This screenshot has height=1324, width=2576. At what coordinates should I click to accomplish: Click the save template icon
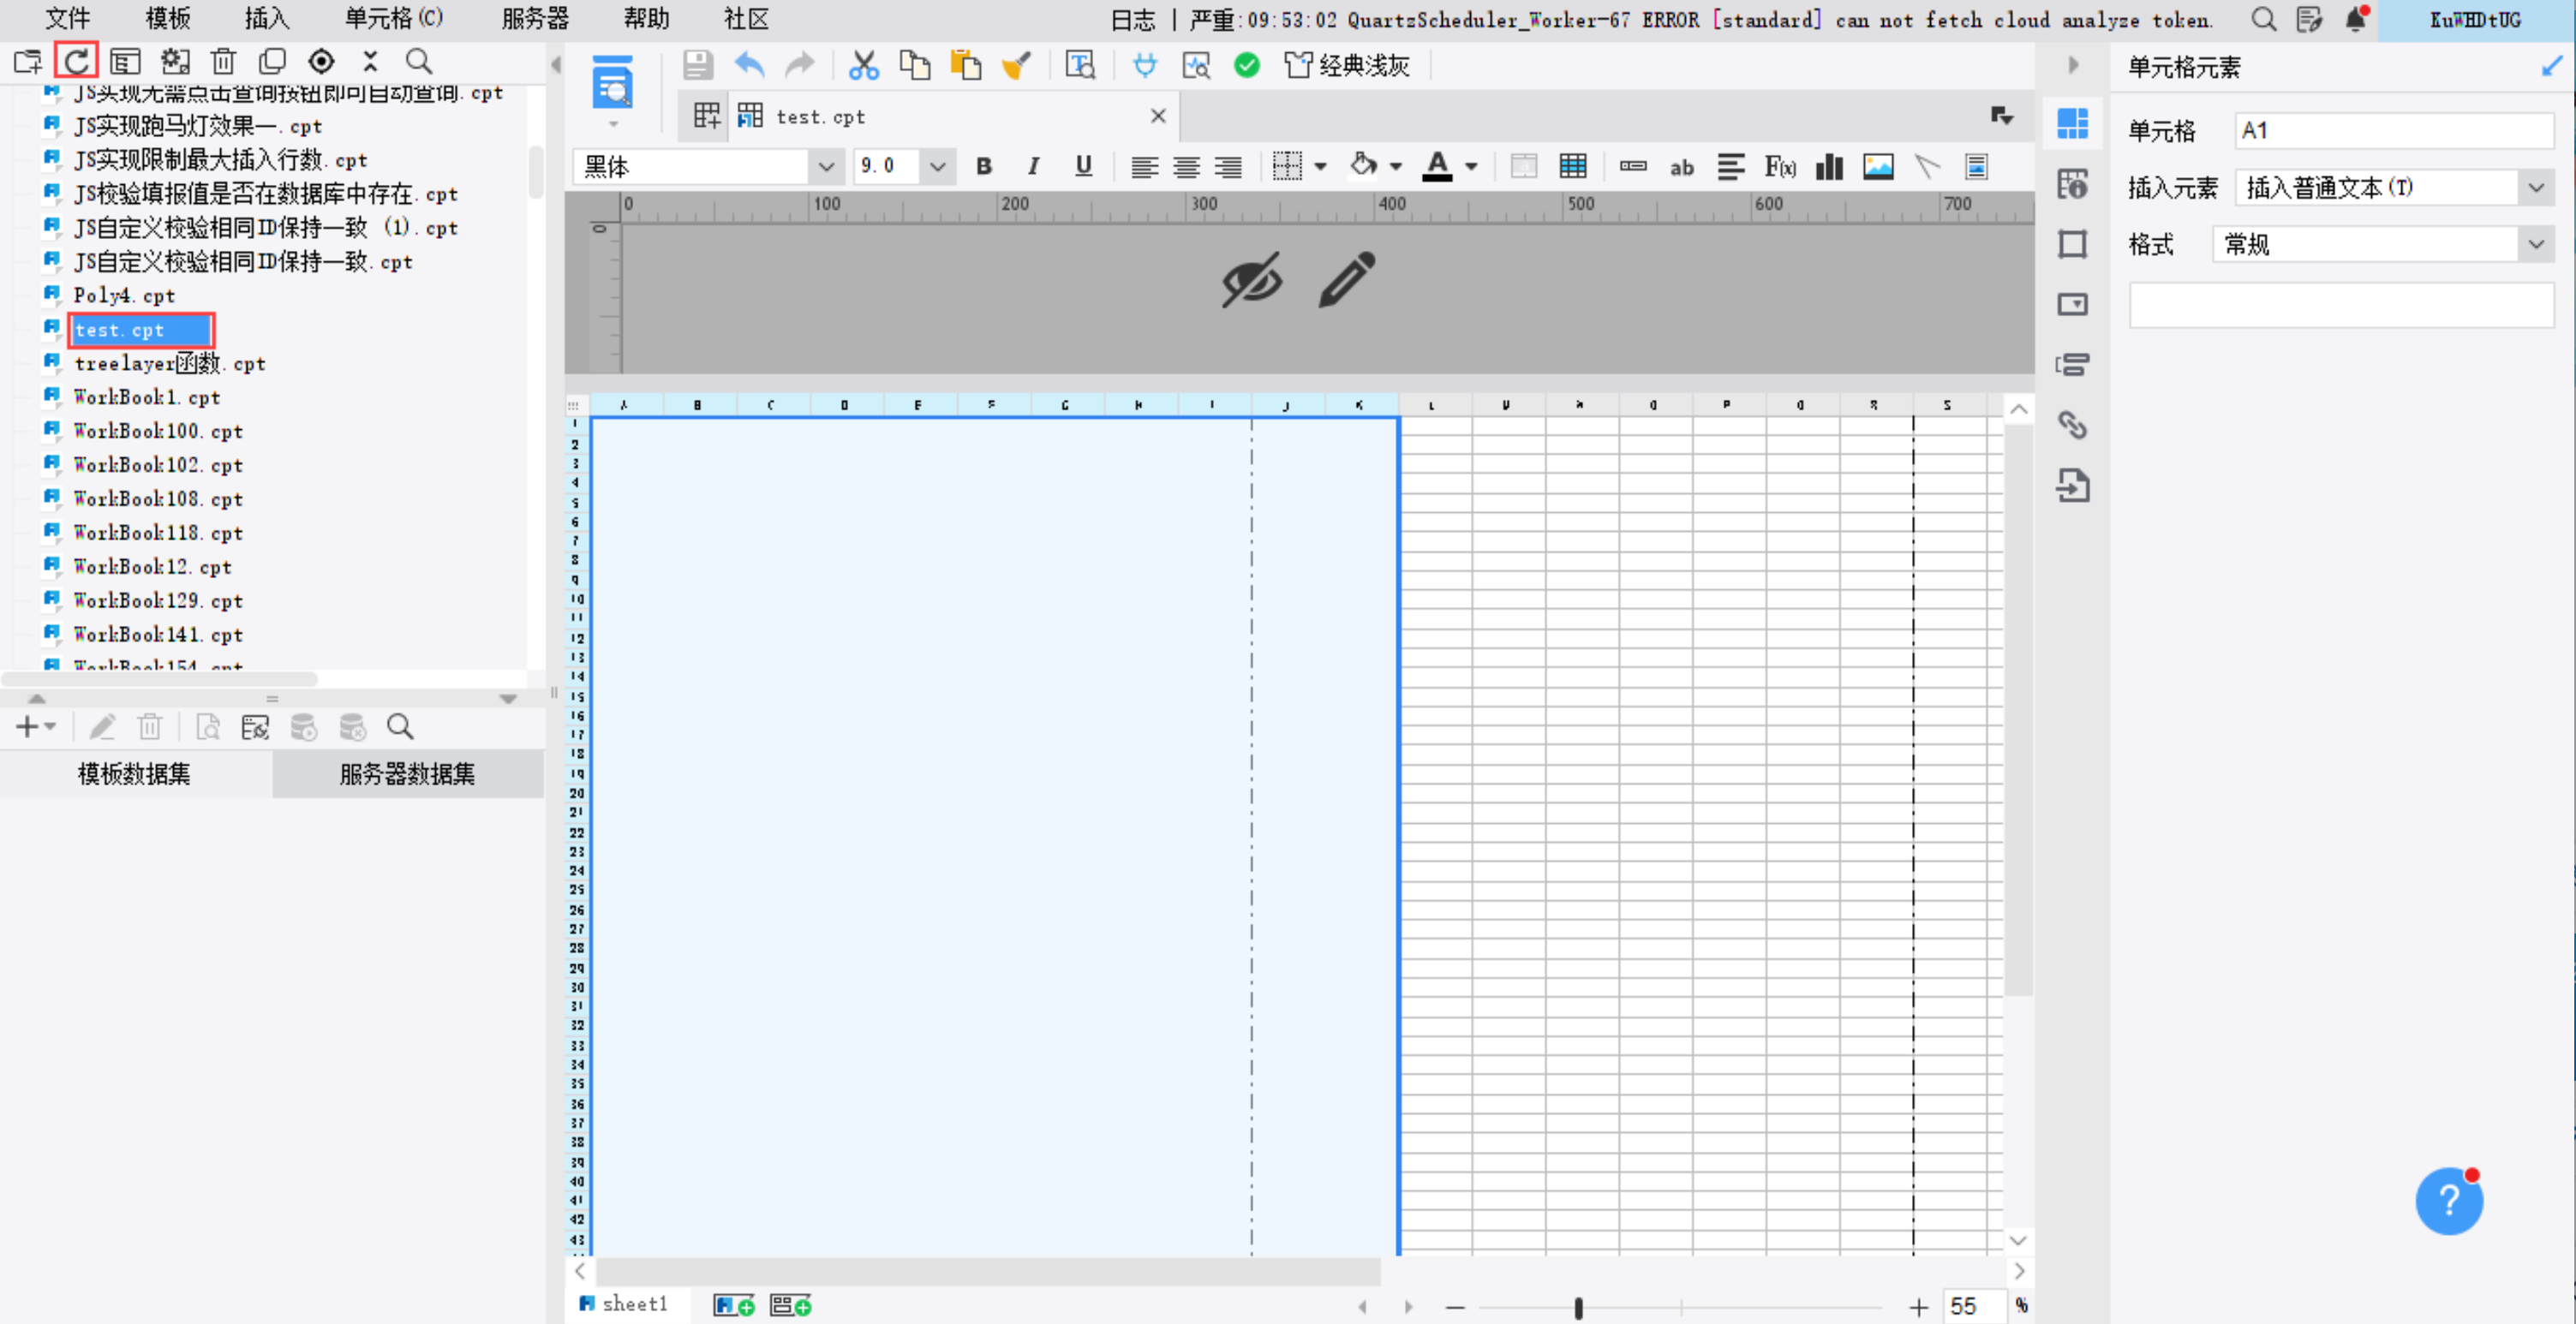(697, 66)
